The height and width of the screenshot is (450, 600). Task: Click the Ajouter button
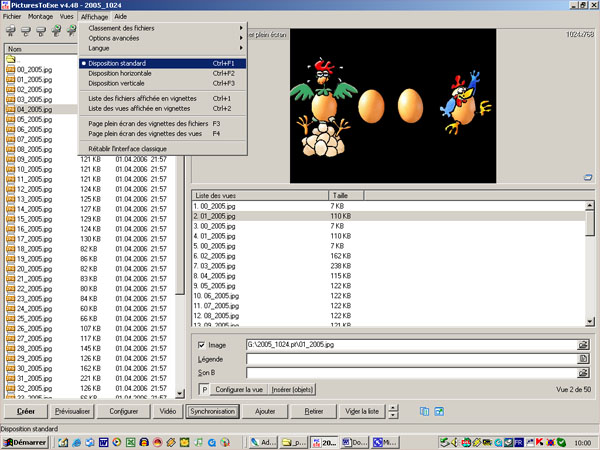pyautogui.click(x=265, y=411)
